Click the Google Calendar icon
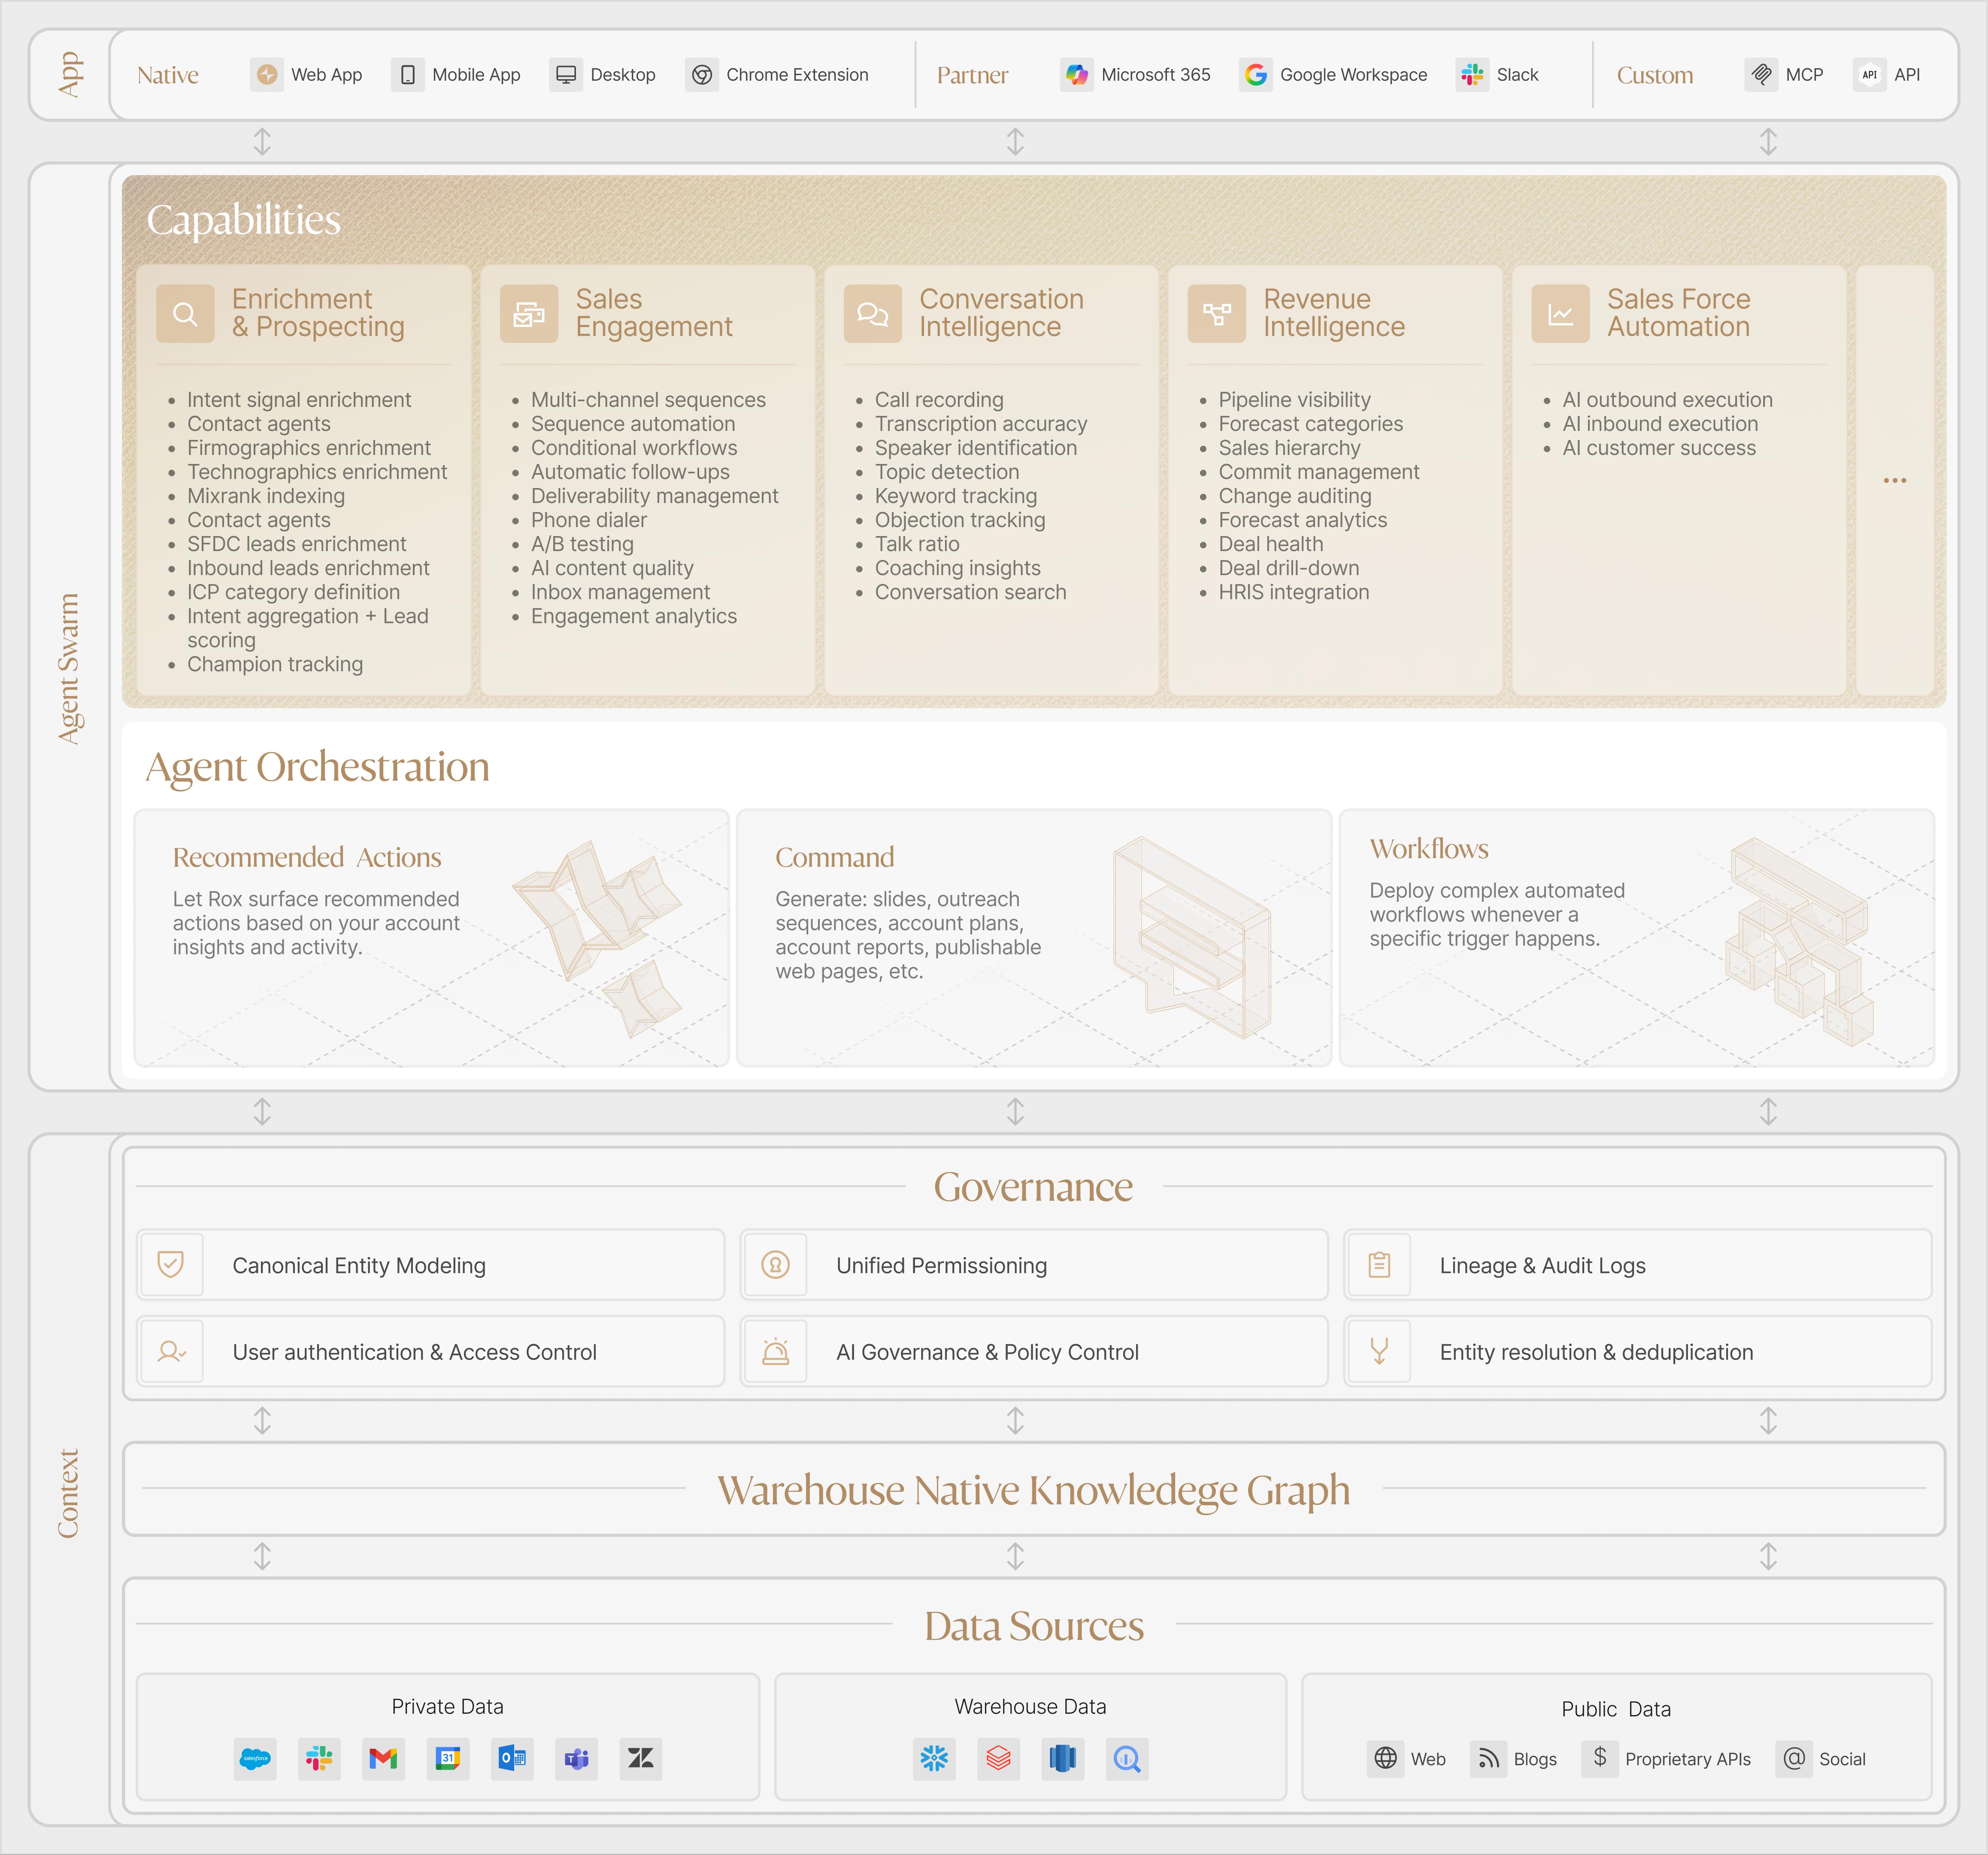This screenshot has width=1988, height=1855. click(x=447, y=1758)
